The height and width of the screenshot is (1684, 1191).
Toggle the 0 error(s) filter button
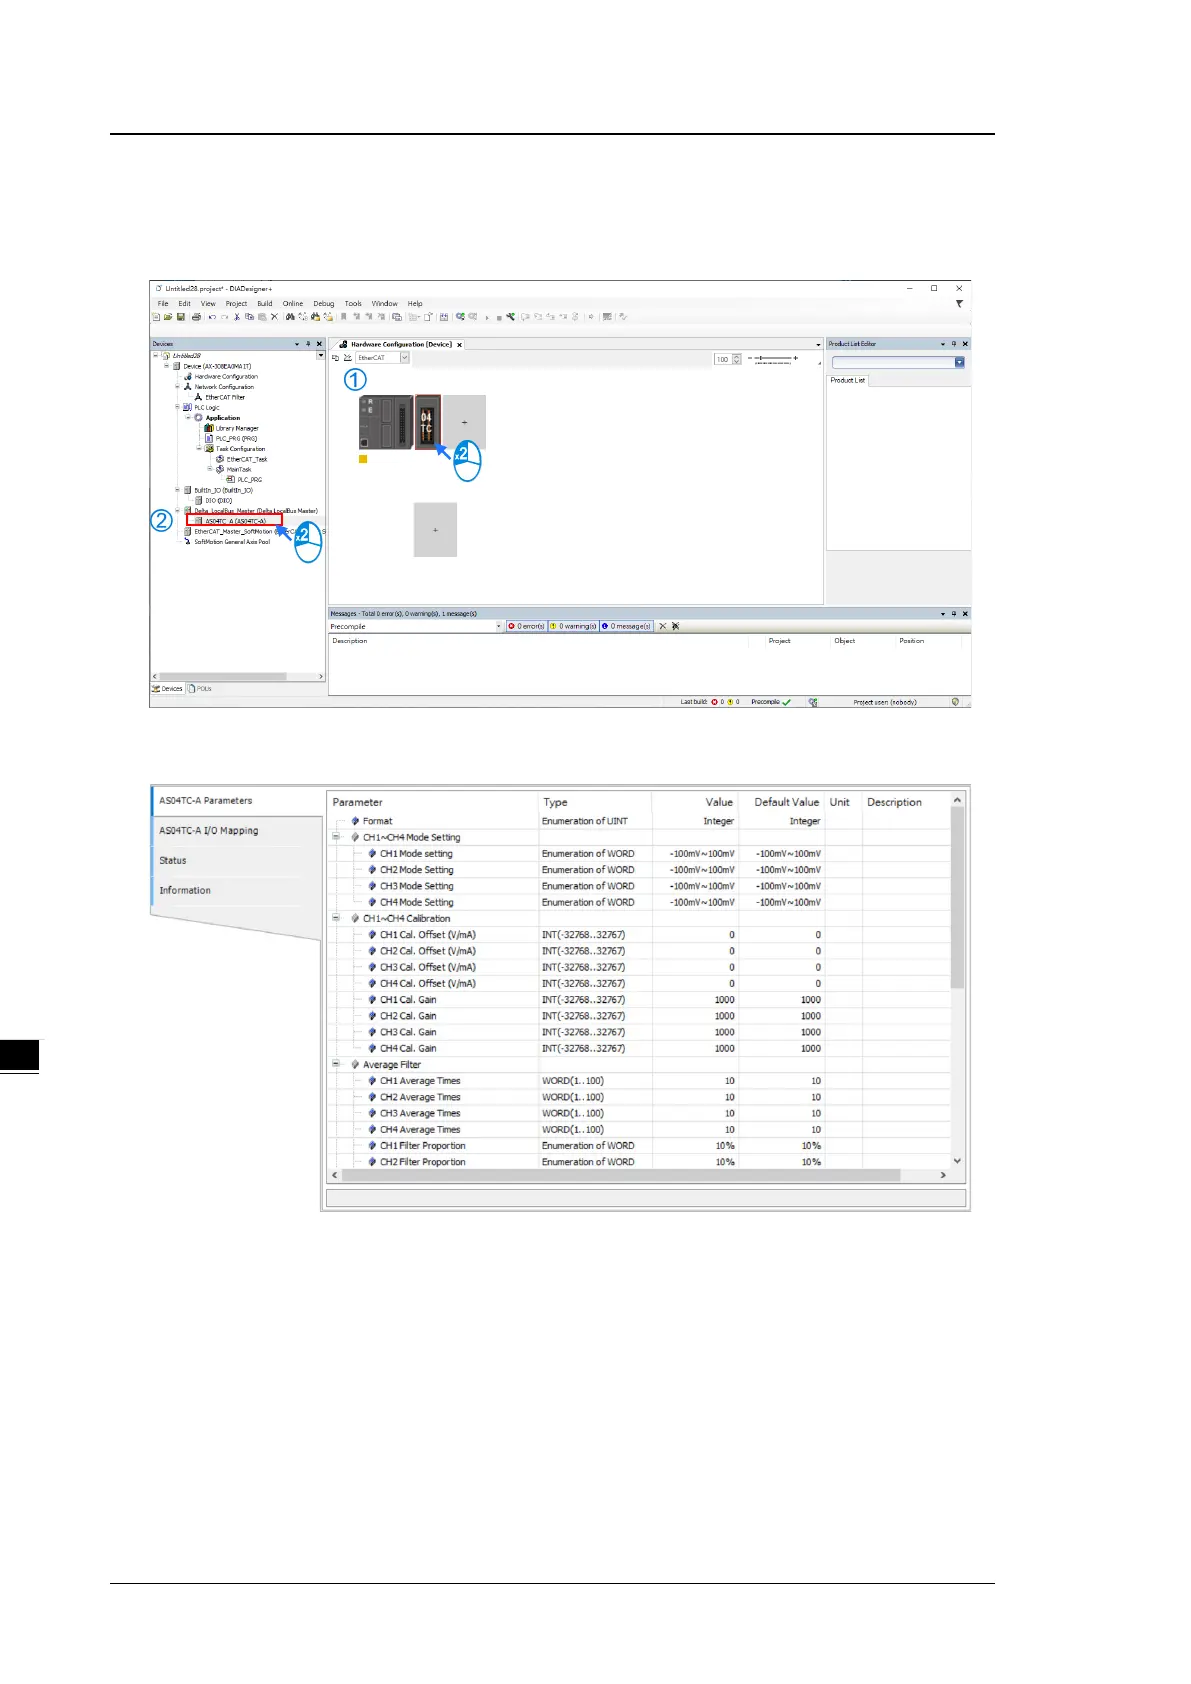[x=526, y=626]
